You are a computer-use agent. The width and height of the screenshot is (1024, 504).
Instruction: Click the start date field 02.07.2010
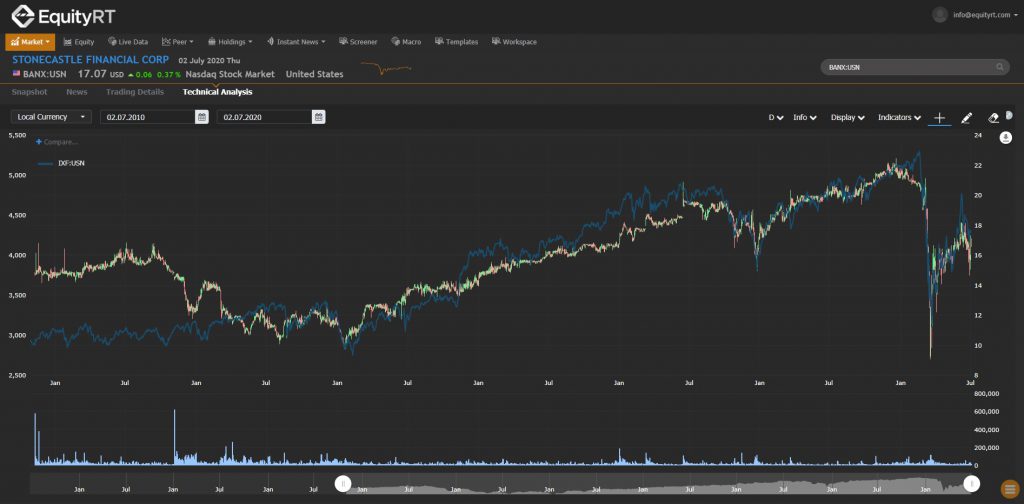point(147,117)
